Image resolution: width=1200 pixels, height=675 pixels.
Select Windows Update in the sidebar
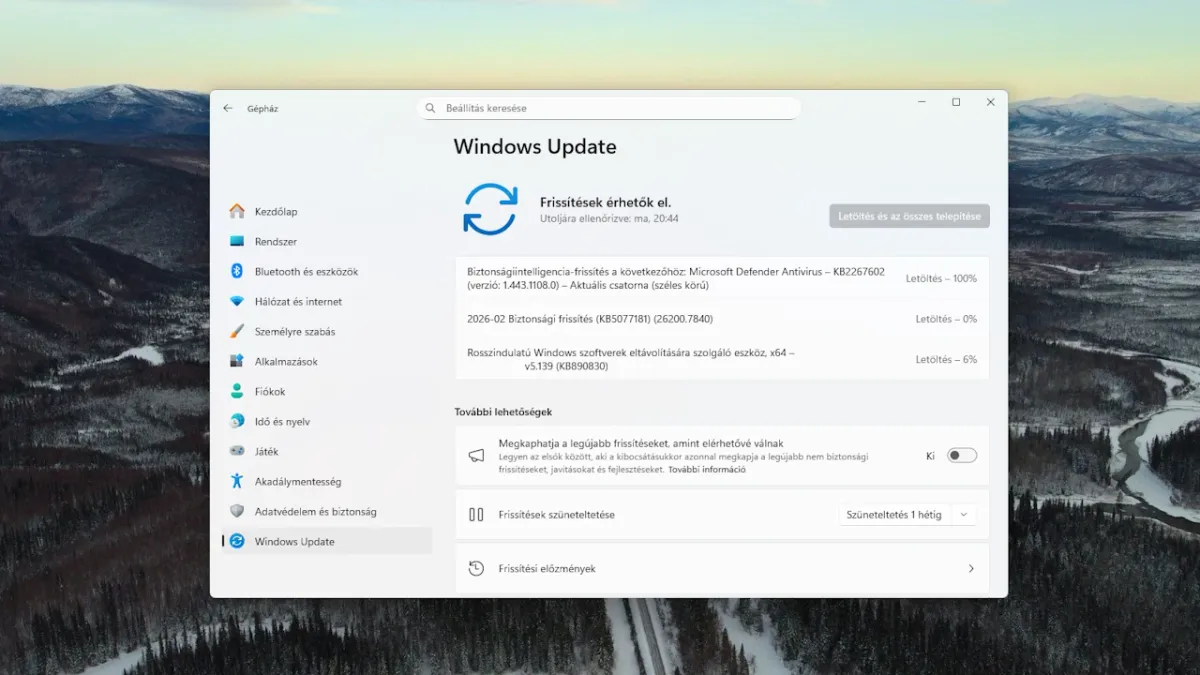point(295,541)
